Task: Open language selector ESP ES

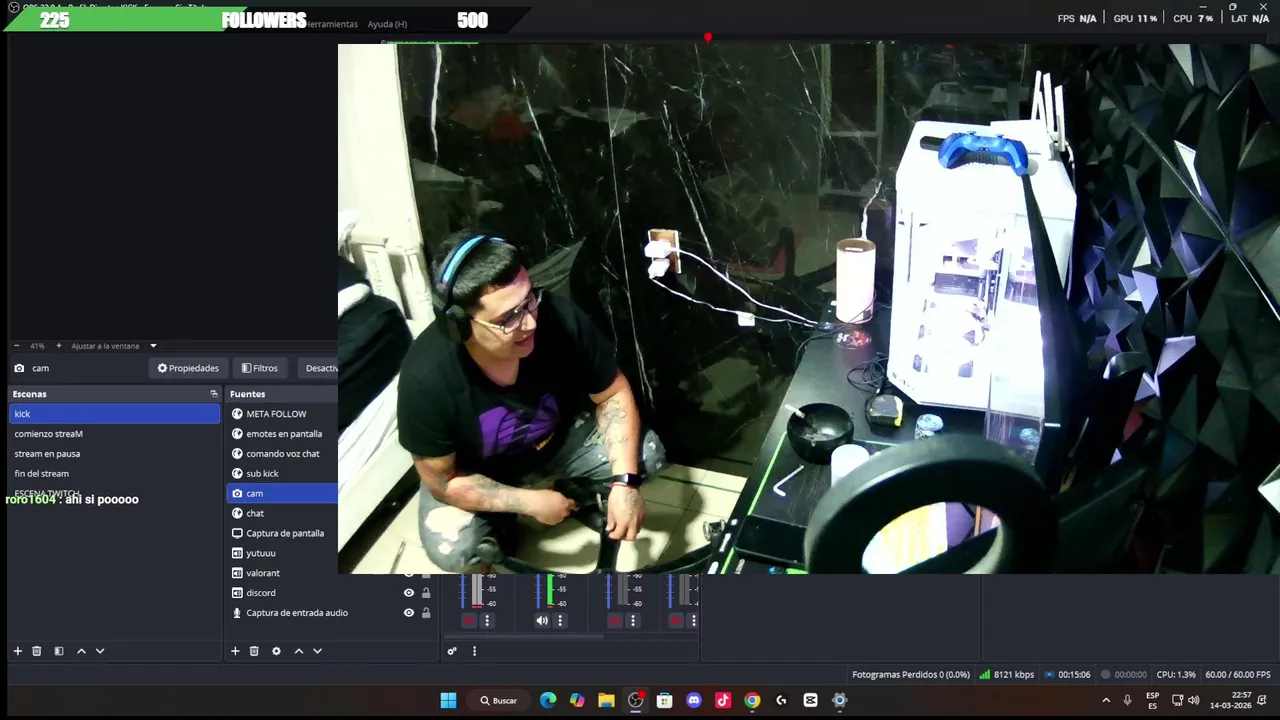Action: pyautogui.click(x=1152, y=700)
